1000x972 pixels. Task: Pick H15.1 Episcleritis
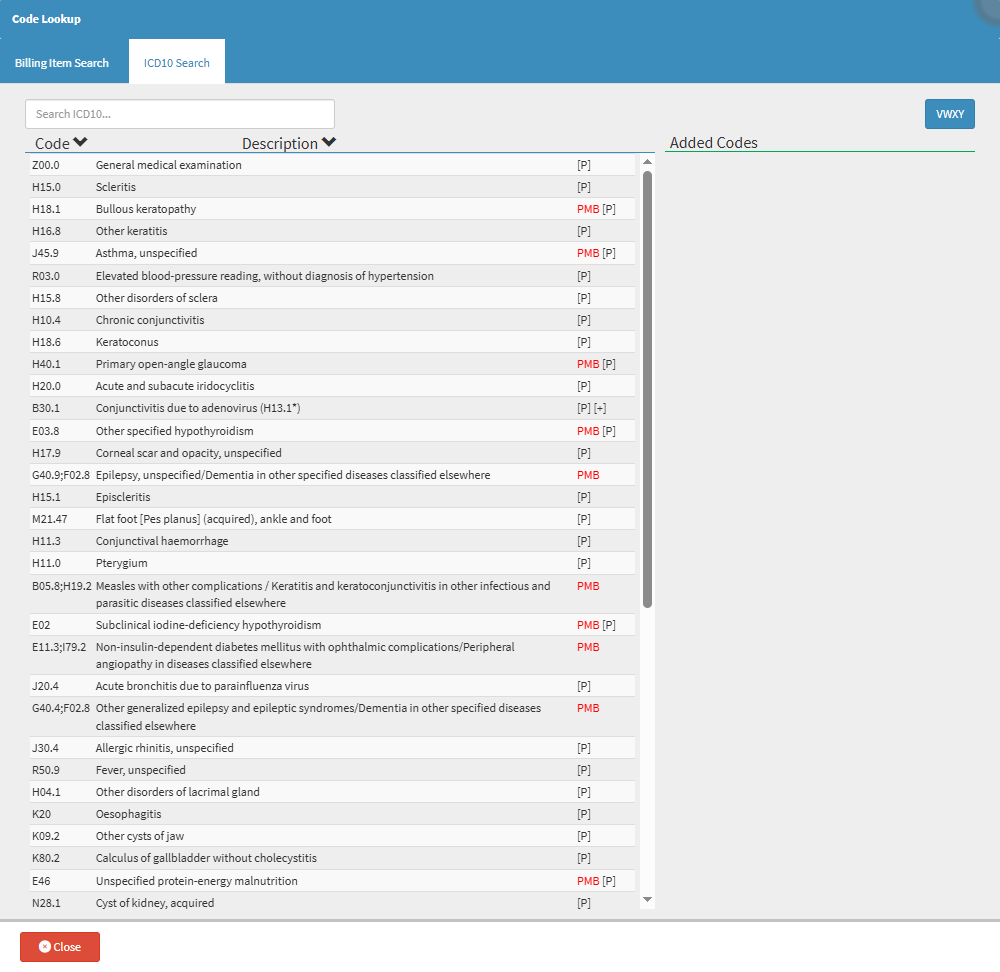pyautogui.click(x=332, y=497)
